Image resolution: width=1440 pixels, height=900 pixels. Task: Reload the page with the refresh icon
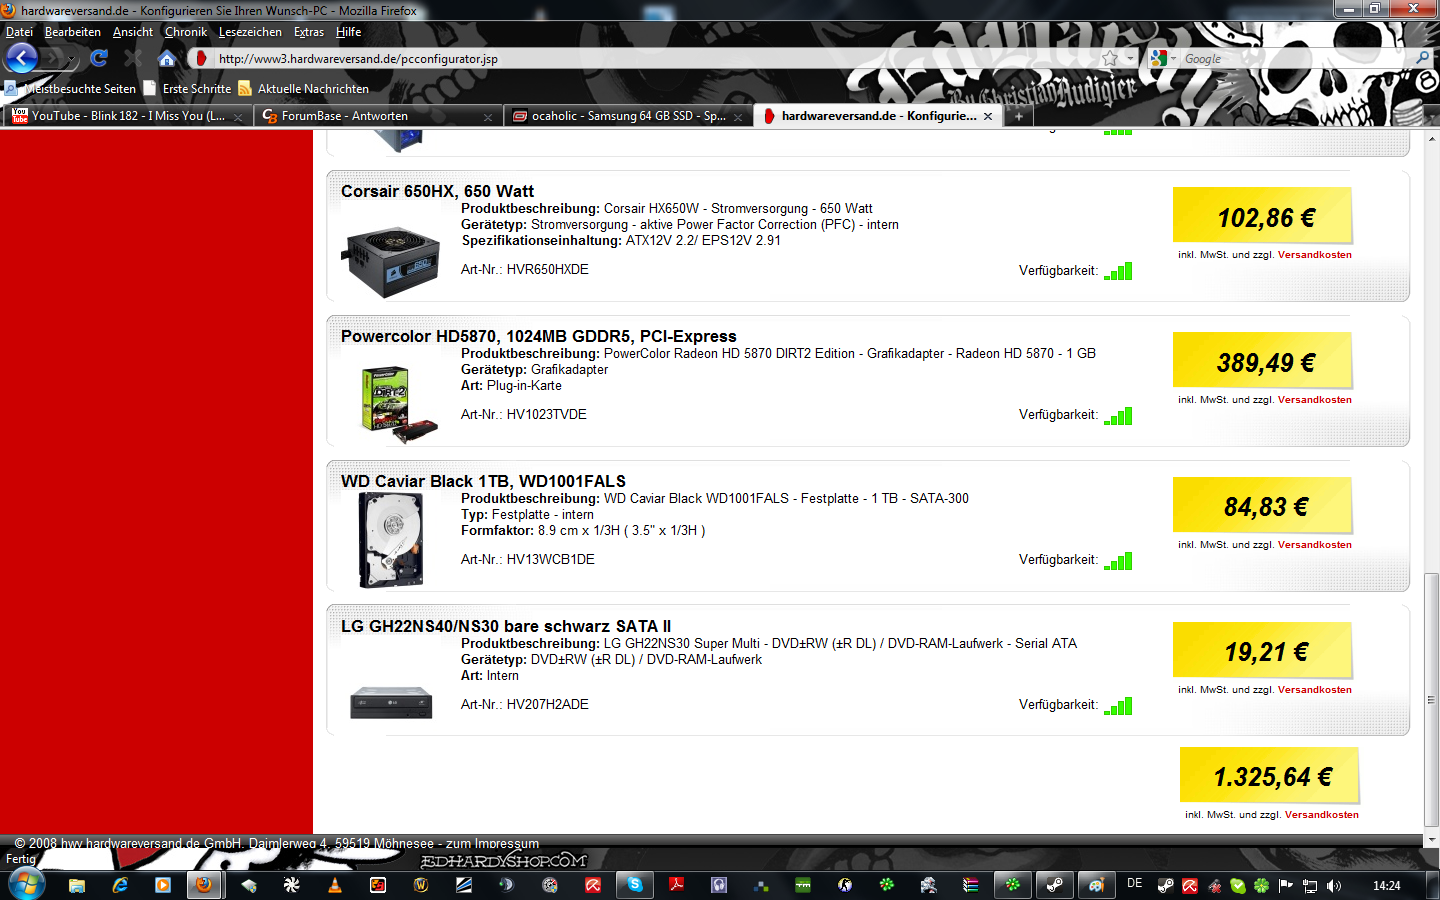tap(99, 58)
